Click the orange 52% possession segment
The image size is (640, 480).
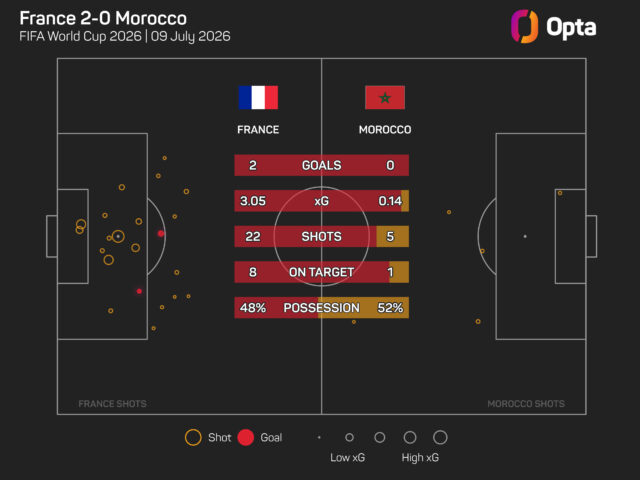click(364, 307)
